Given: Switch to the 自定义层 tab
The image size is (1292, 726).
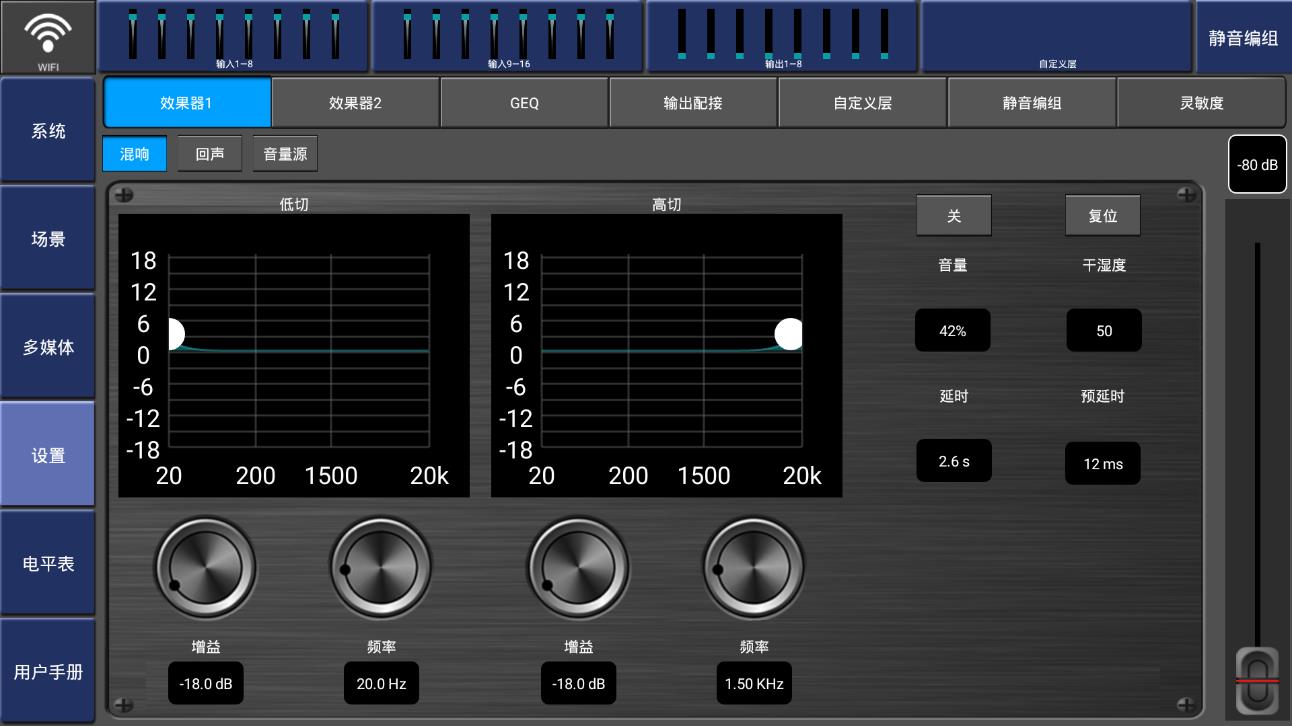Looking at the screenshot, I should (x=862, y=103).
